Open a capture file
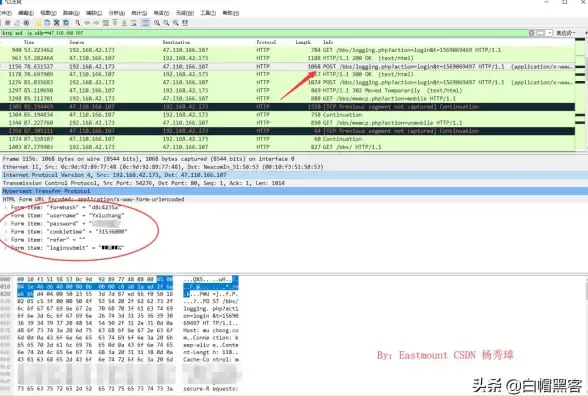588x396 pixels. coord(38,23)
